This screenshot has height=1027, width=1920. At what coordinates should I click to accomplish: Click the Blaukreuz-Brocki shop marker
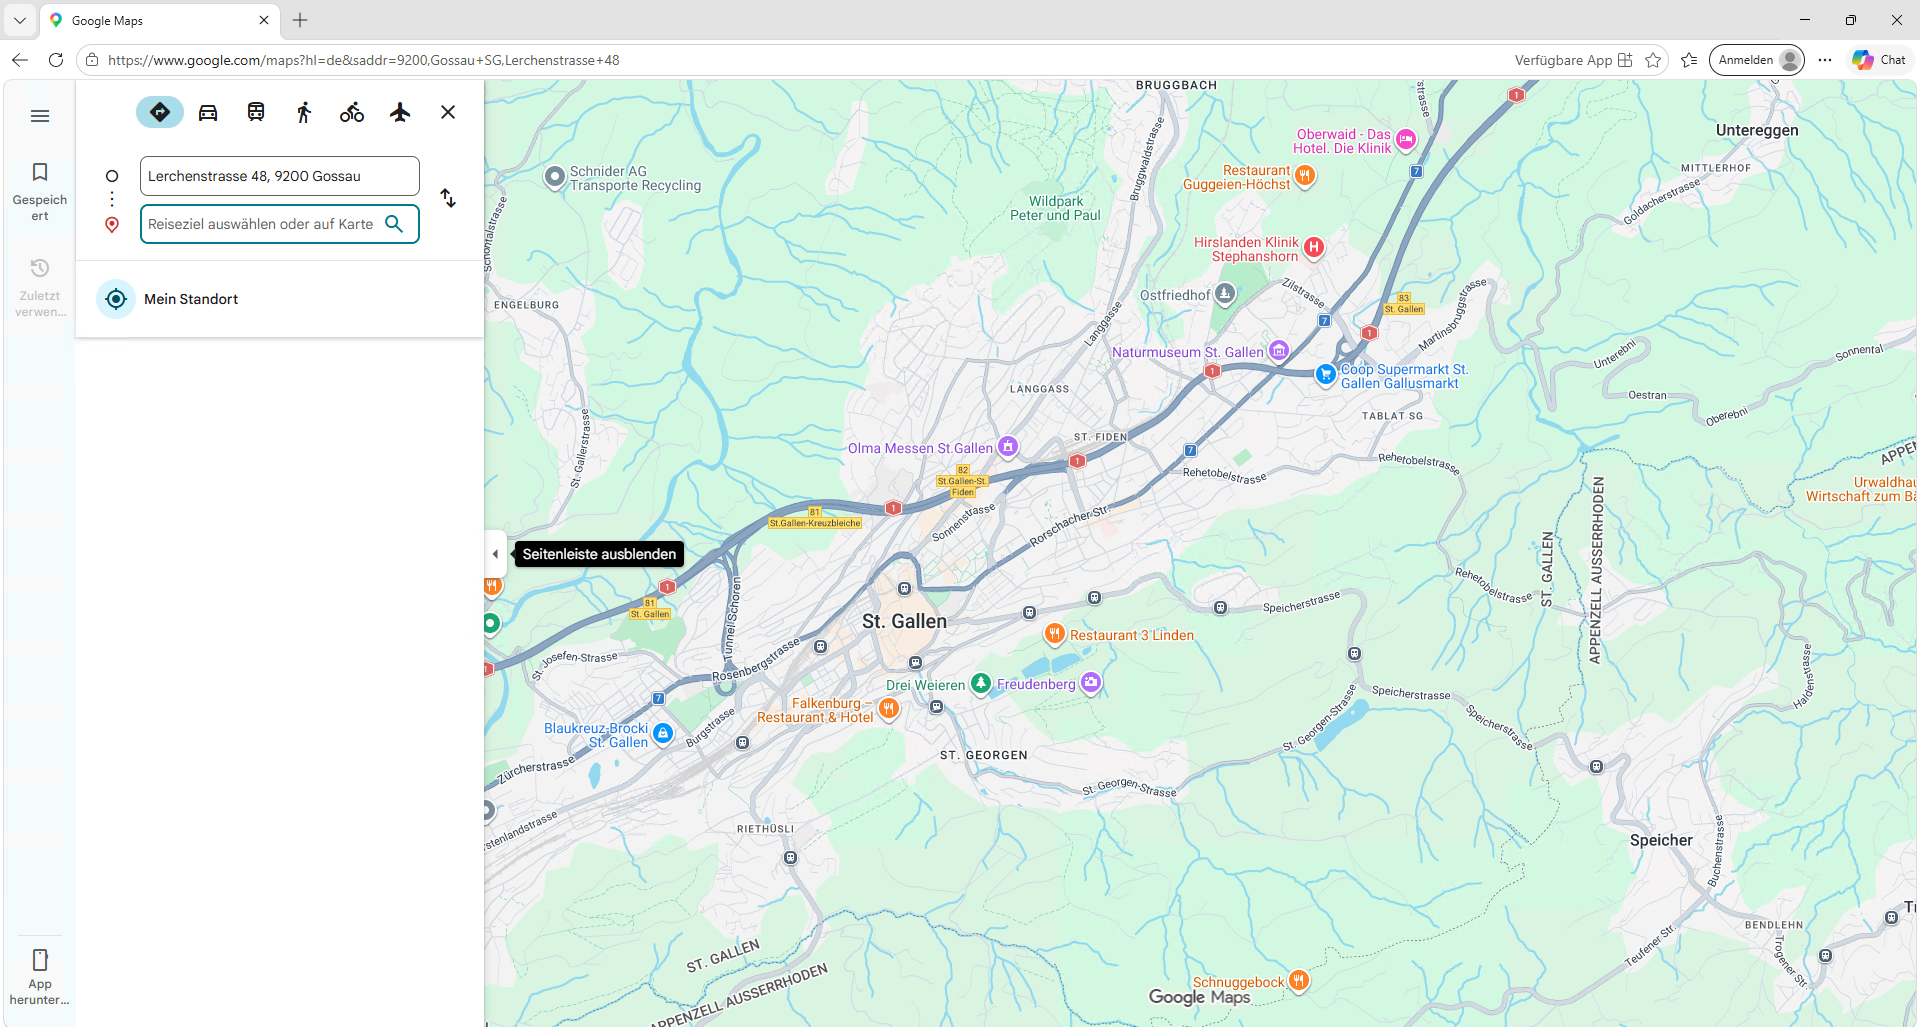pos(662,733)
